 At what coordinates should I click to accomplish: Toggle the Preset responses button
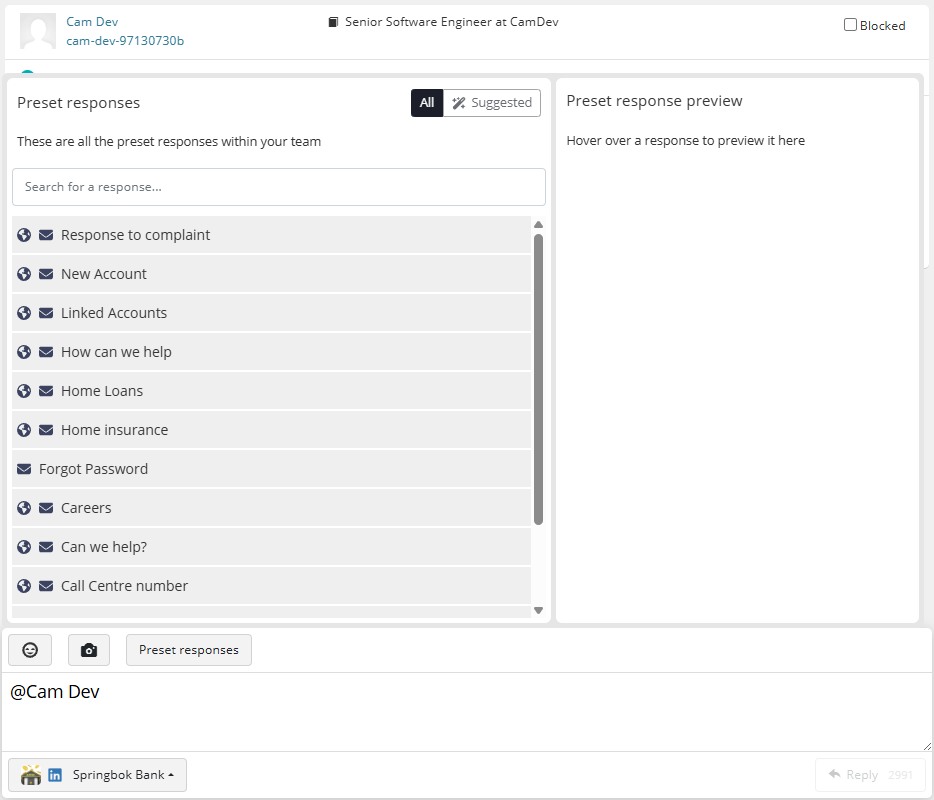click(189, 650)
